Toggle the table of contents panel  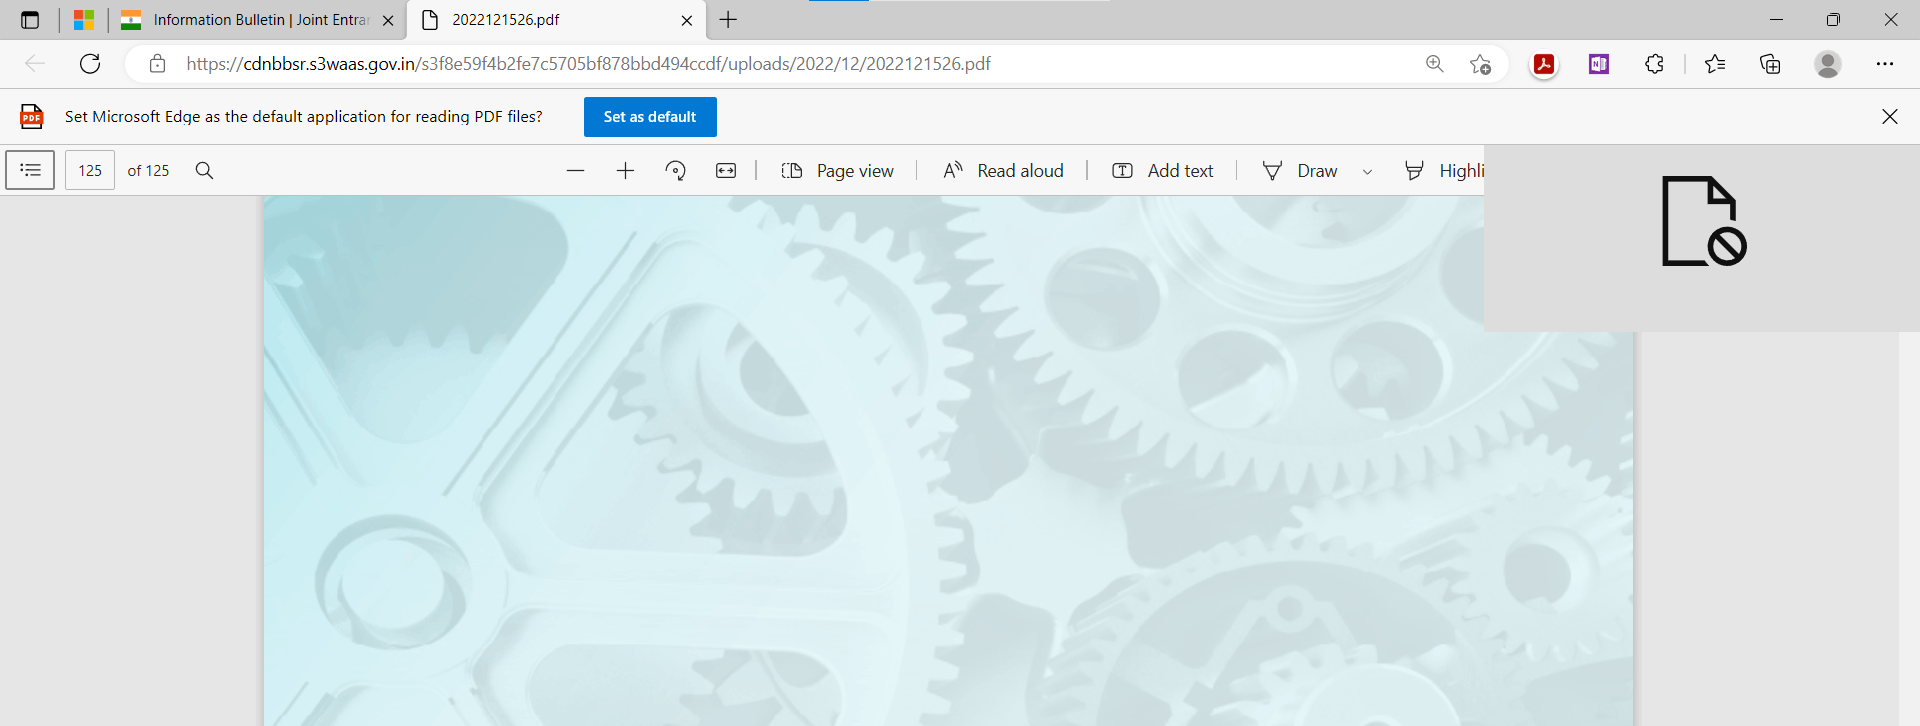(30, 170)
